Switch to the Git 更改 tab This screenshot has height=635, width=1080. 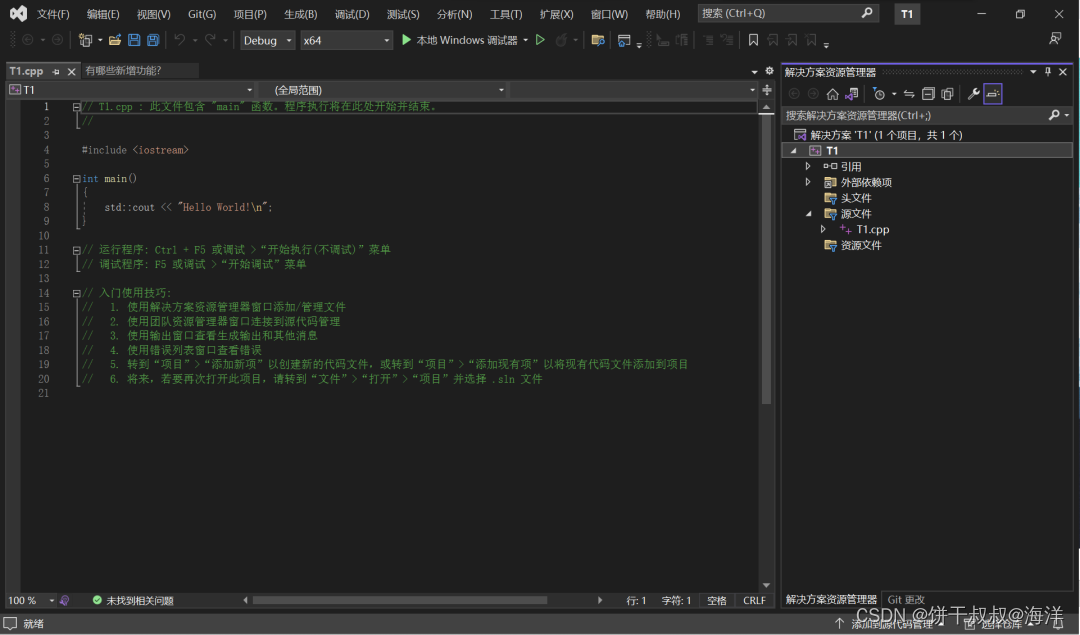pyautogui.click(x=906, y=600)
